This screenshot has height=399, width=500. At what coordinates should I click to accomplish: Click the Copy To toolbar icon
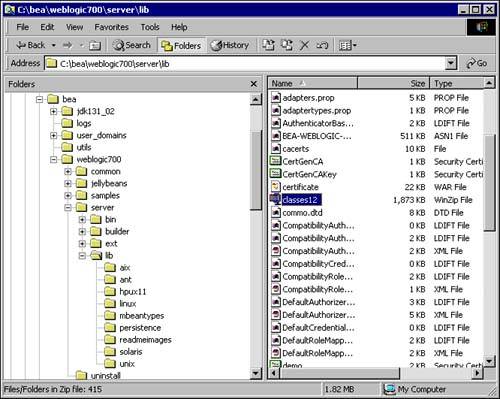point(287,45)
